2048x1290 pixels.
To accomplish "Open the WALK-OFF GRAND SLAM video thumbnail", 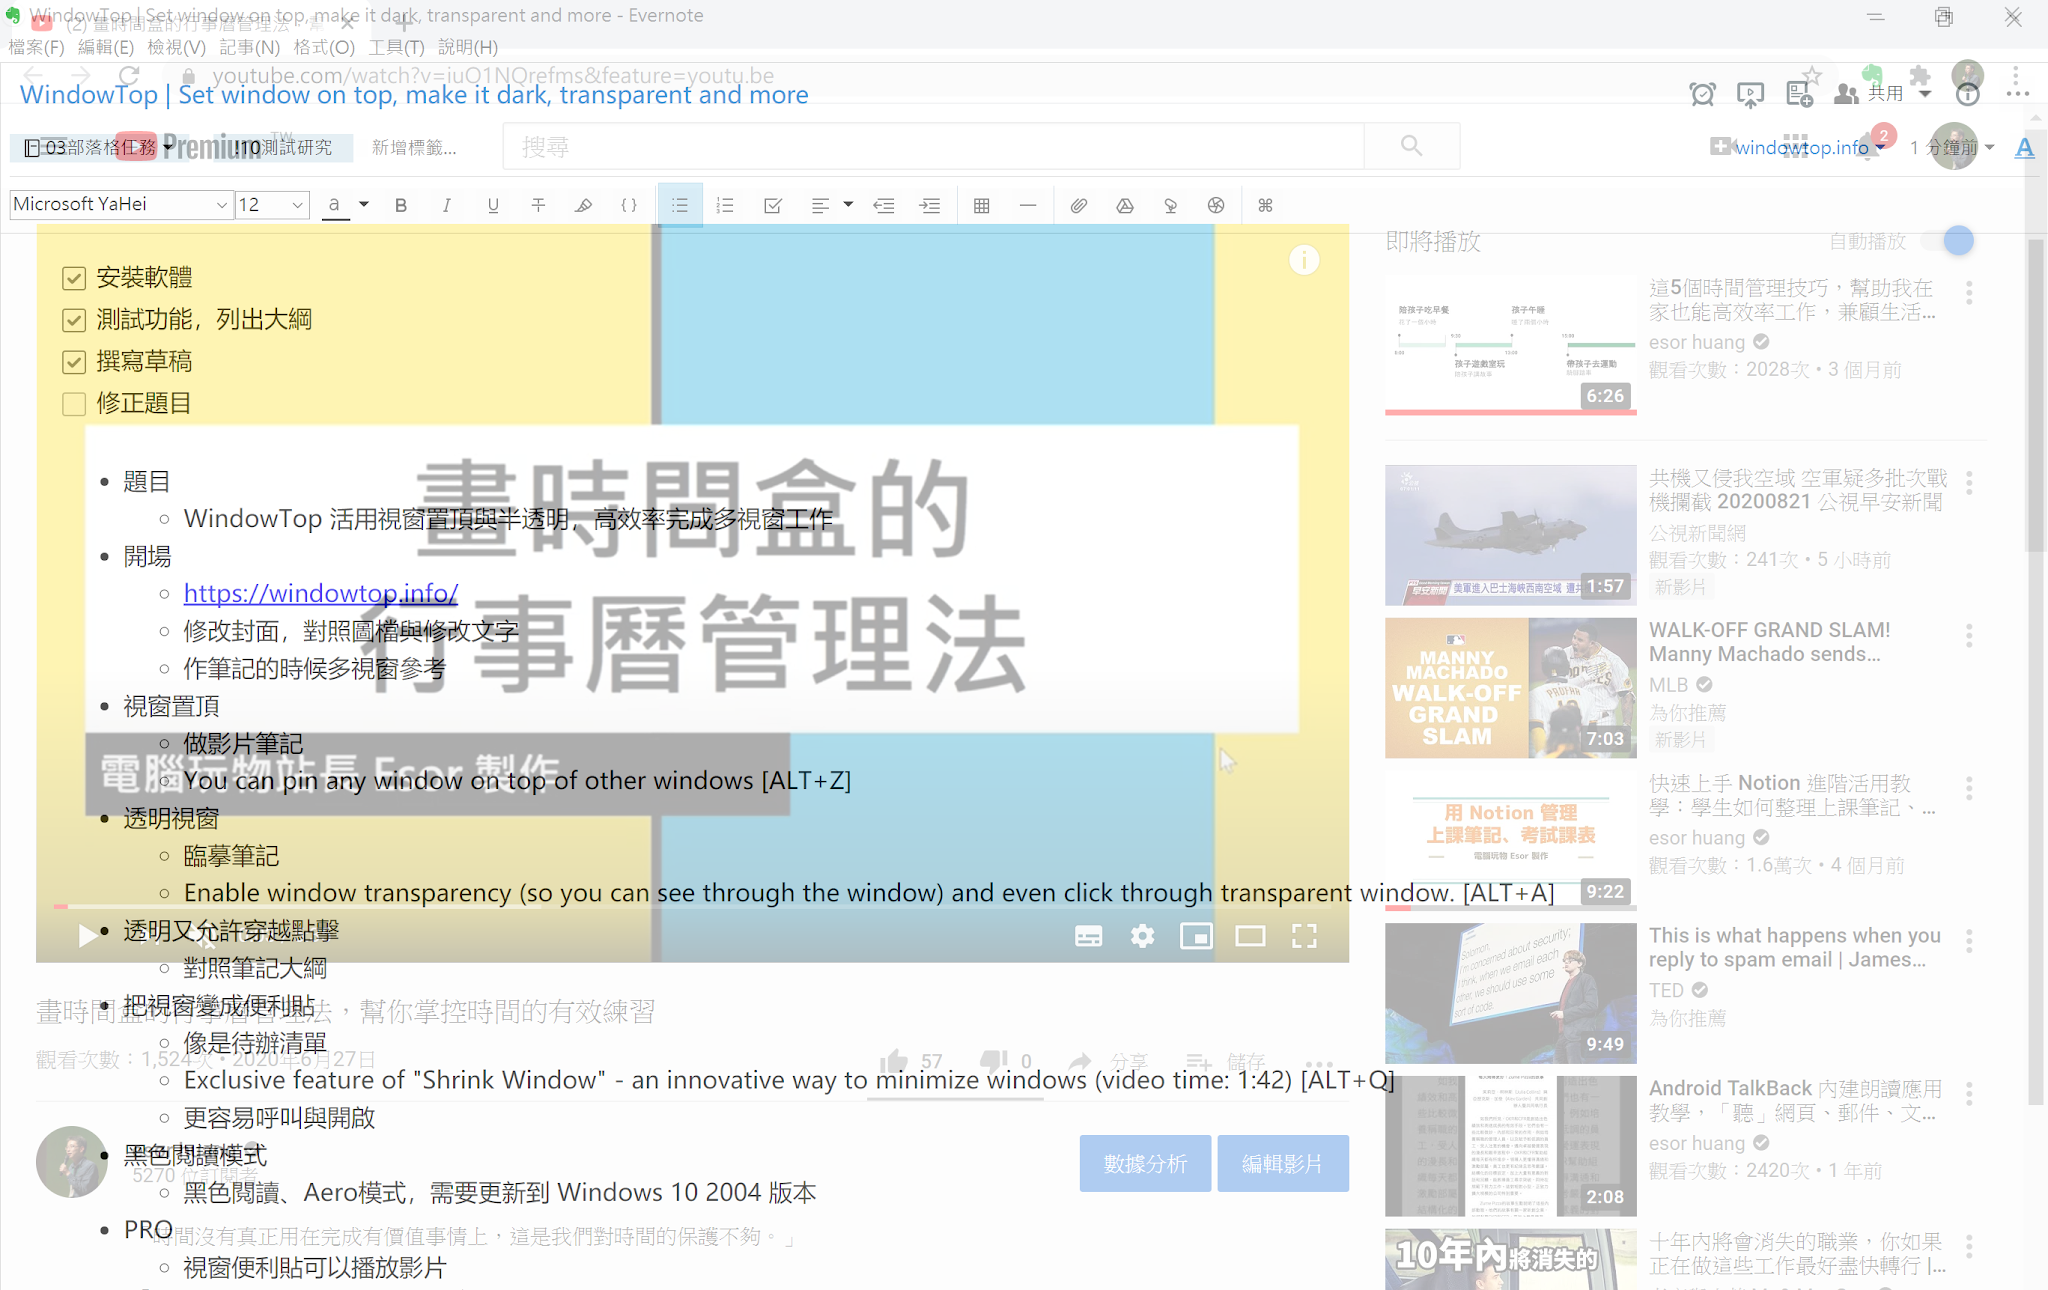I will pyautogui.click(x=1510, y=688).
